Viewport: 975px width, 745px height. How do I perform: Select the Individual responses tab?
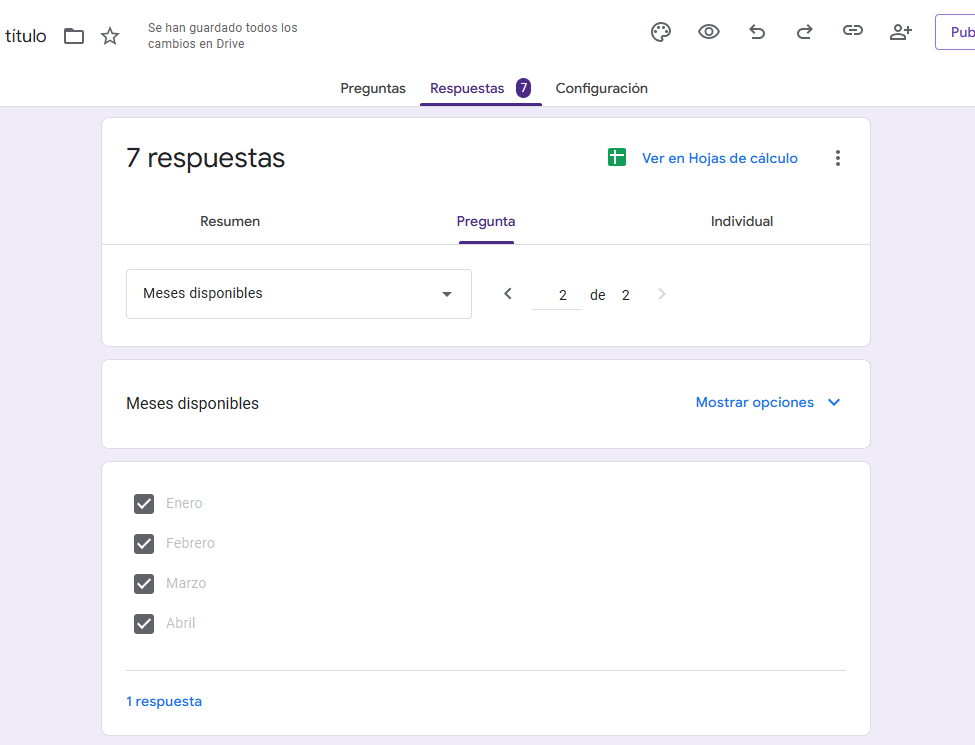click(742, 221)
